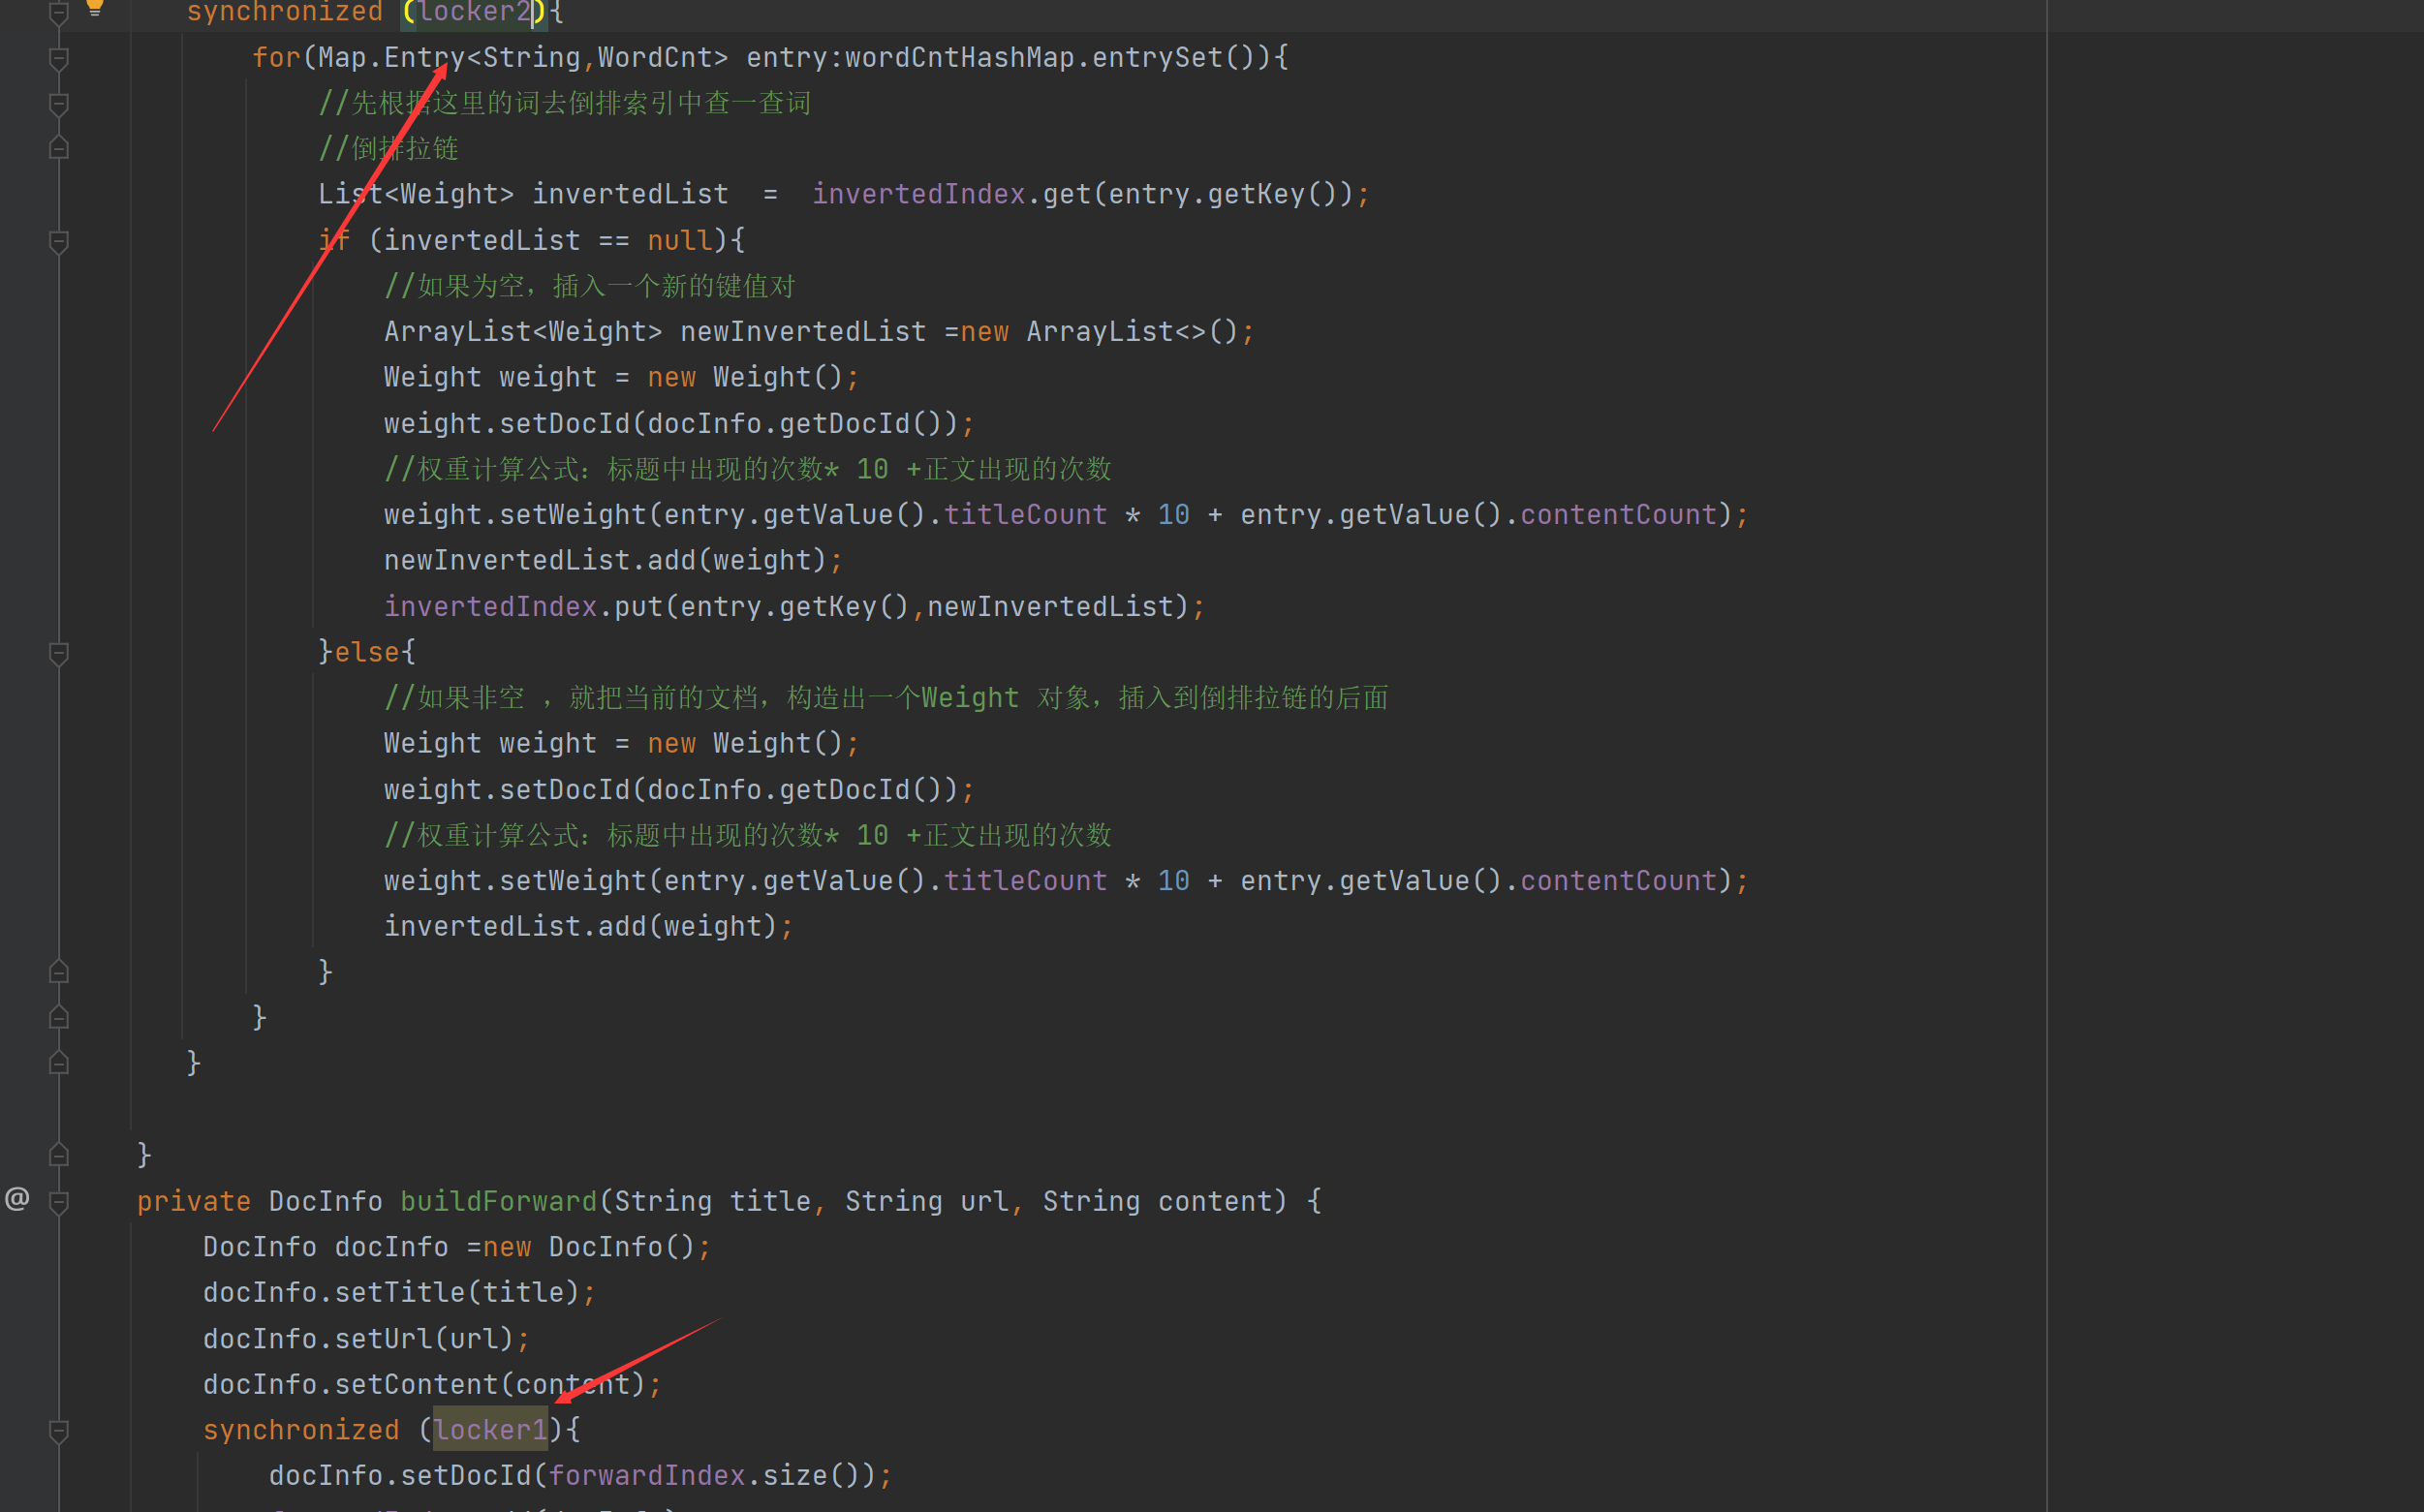Collapse the for loop over wordCntHashMap entries
Viewport: 2424px width, 1512px height.
pos(59,59)
